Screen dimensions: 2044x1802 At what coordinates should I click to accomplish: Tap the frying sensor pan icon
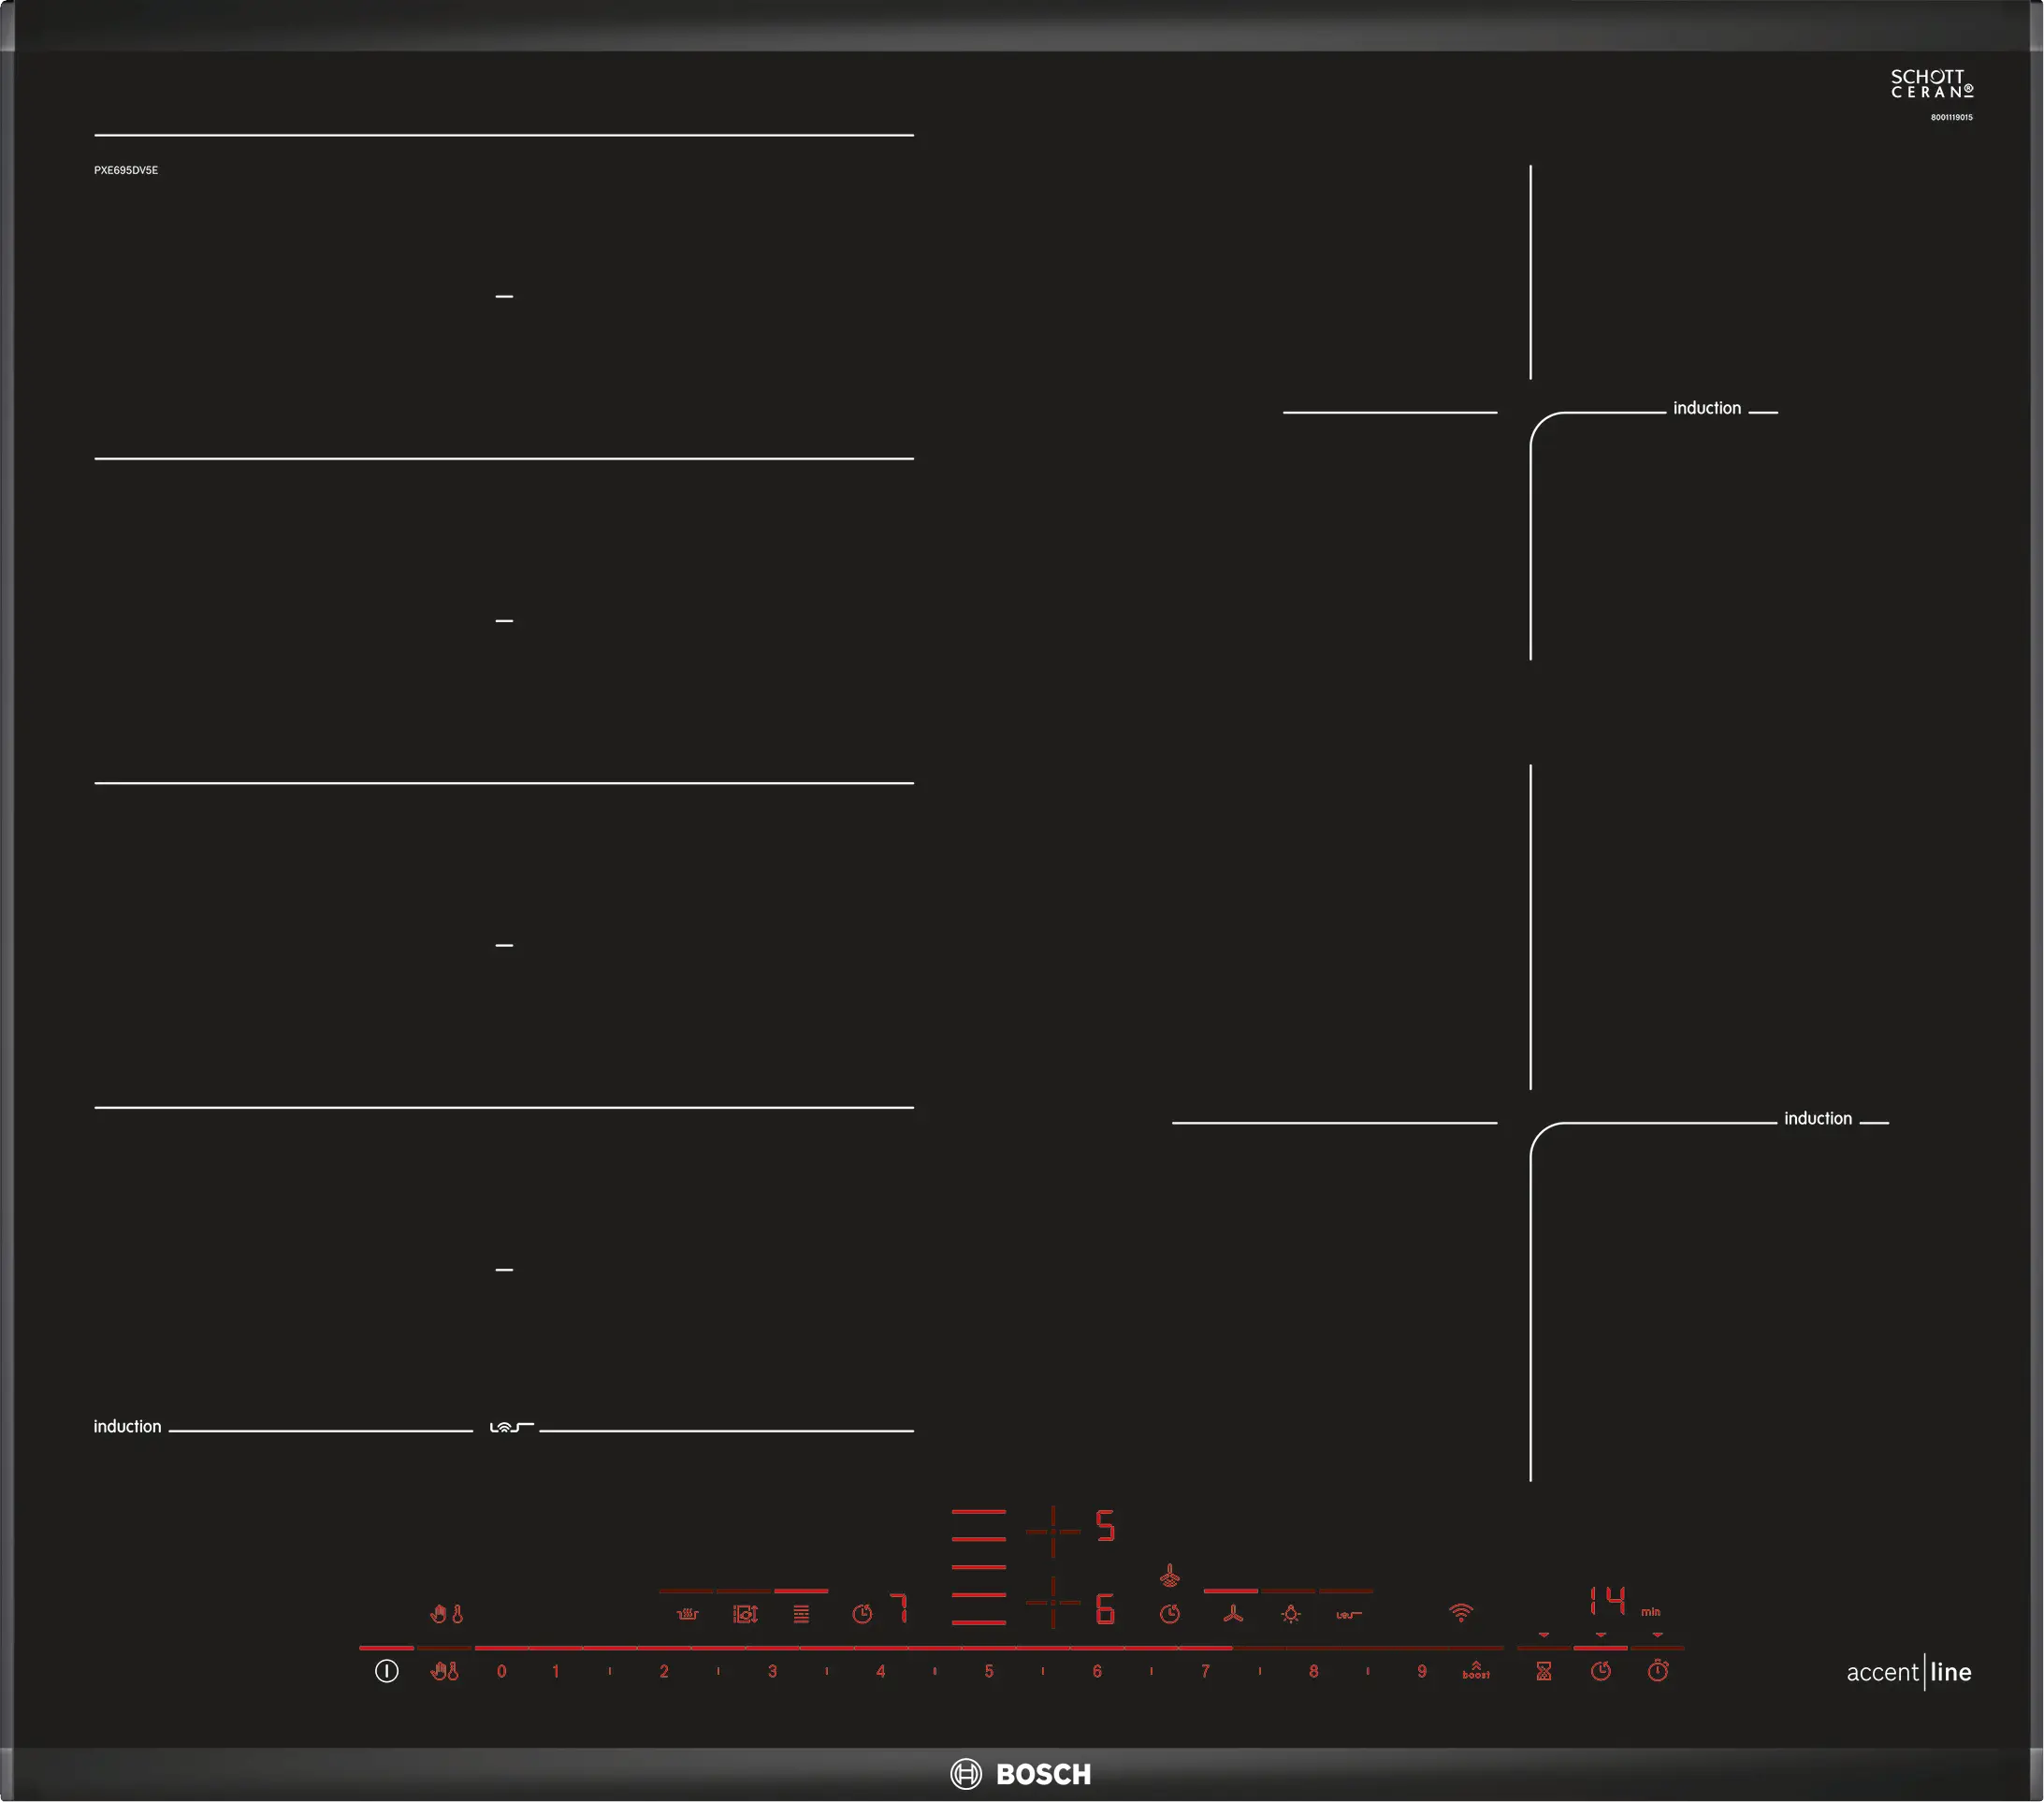click(687, 1614)
